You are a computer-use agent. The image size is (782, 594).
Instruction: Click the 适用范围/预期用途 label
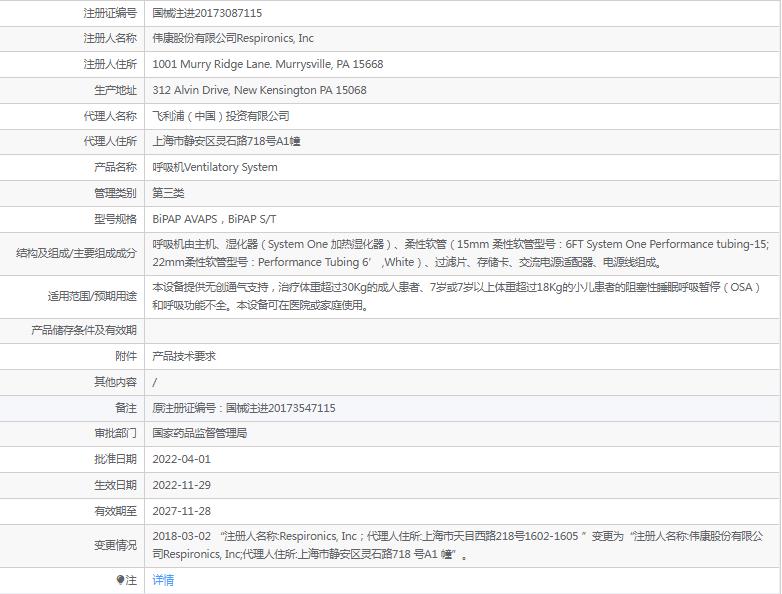click(x=92, y=296)
